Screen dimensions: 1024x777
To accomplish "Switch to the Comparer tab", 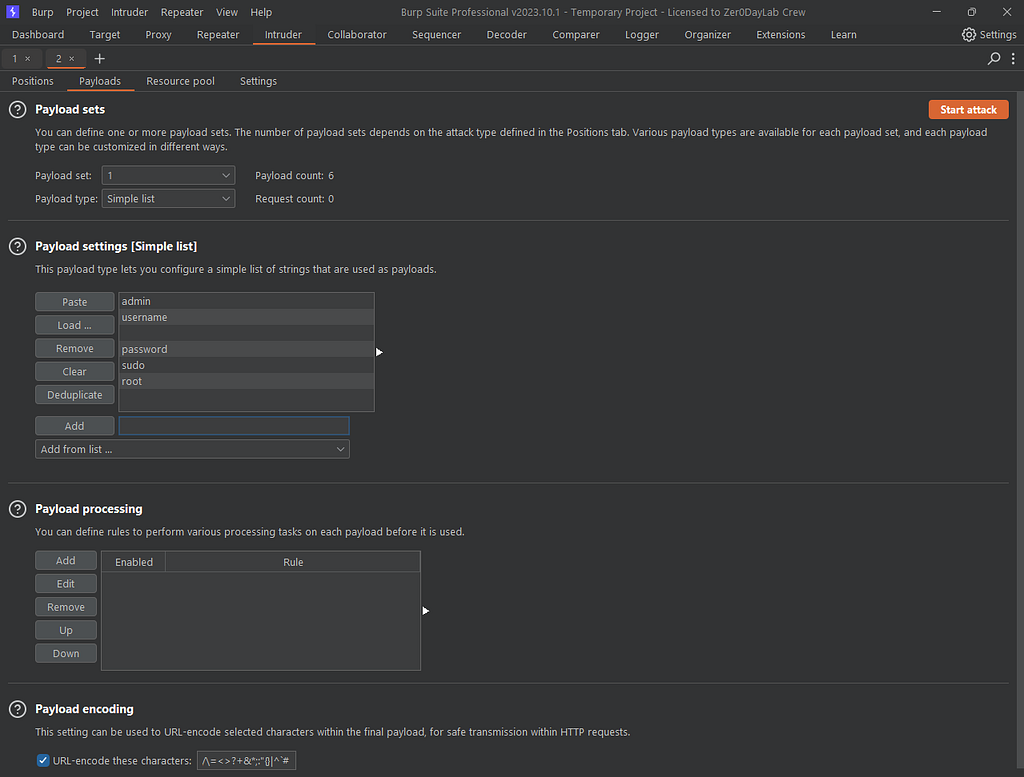I will tap(576, 35).
